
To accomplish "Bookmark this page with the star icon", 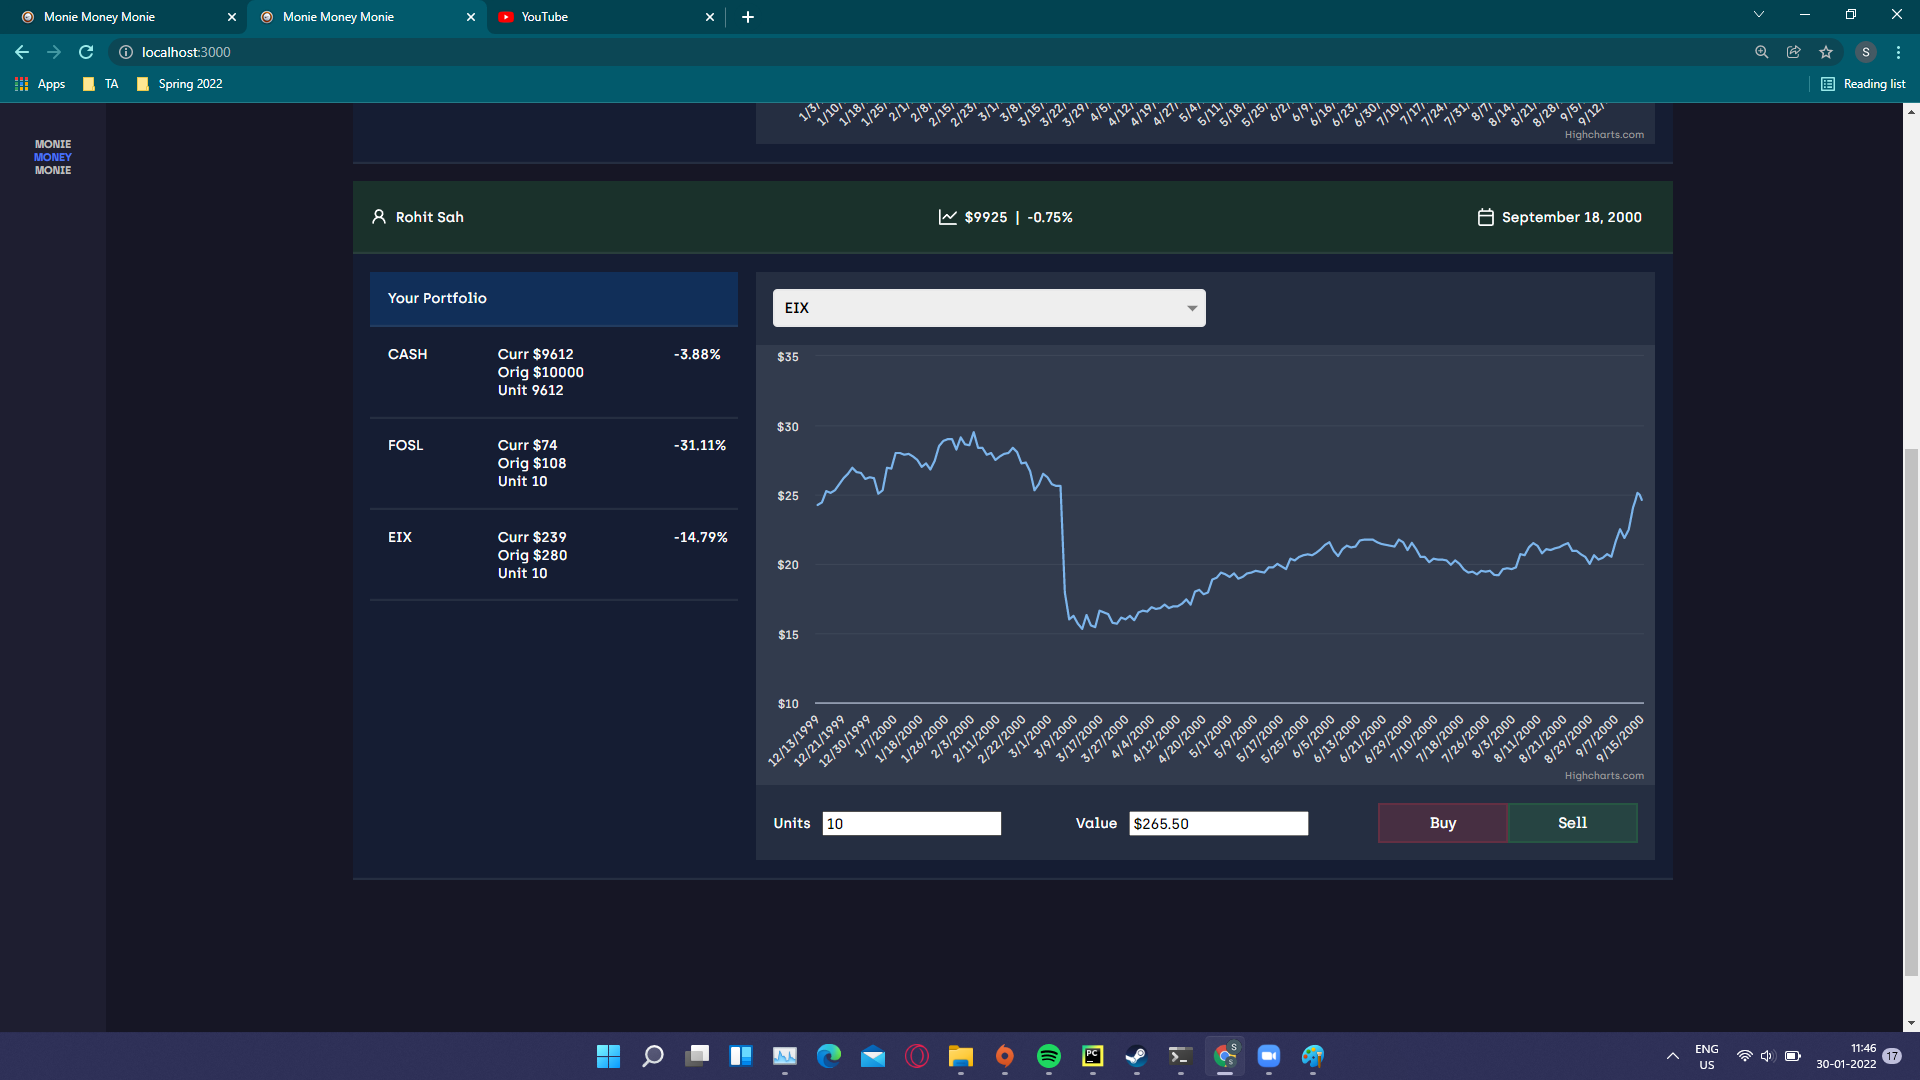I will [1826, 52].
